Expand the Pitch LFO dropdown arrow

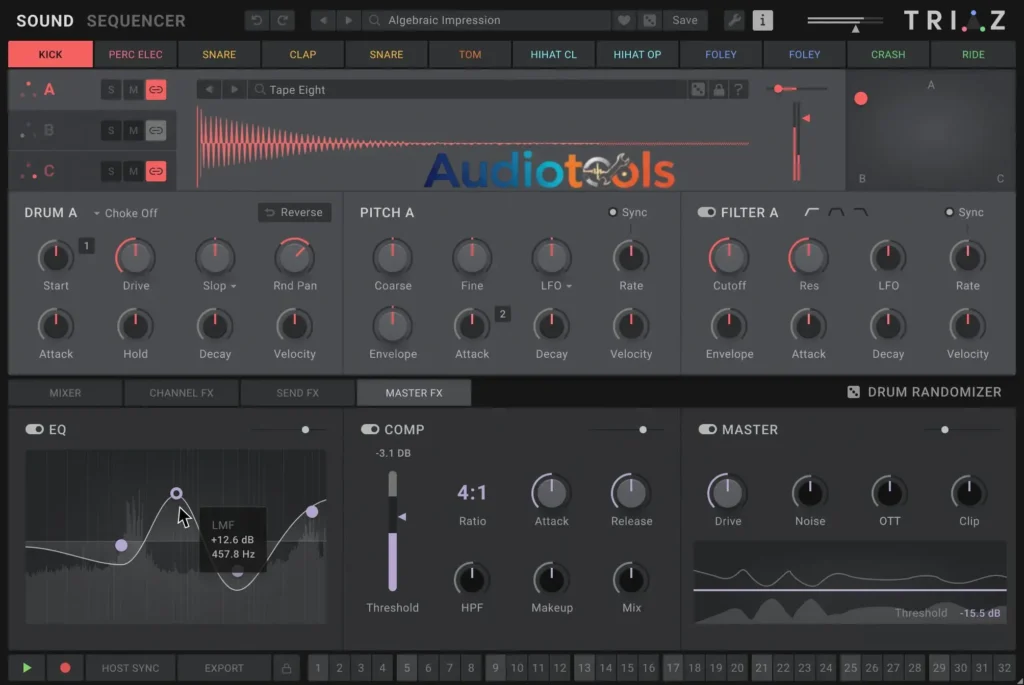[569, 286]
